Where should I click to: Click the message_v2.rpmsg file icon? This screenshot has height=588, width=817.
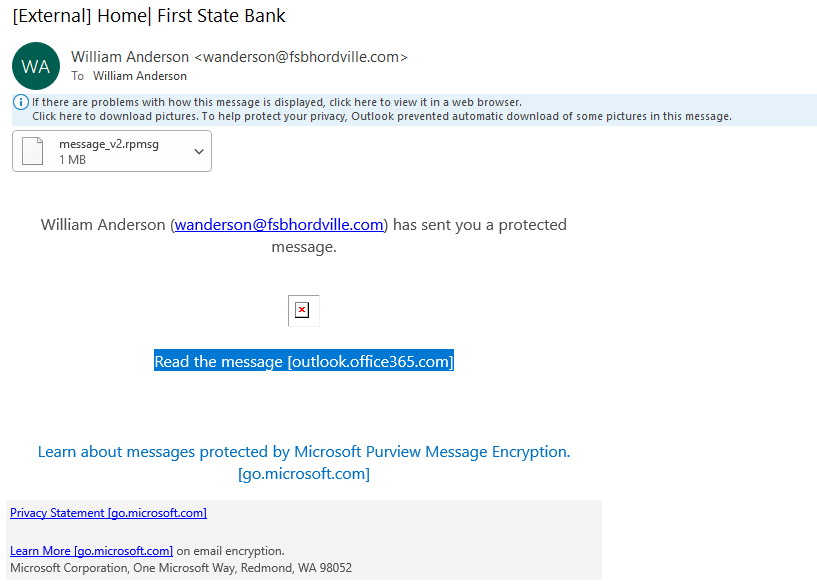click(x=32, y=151)
